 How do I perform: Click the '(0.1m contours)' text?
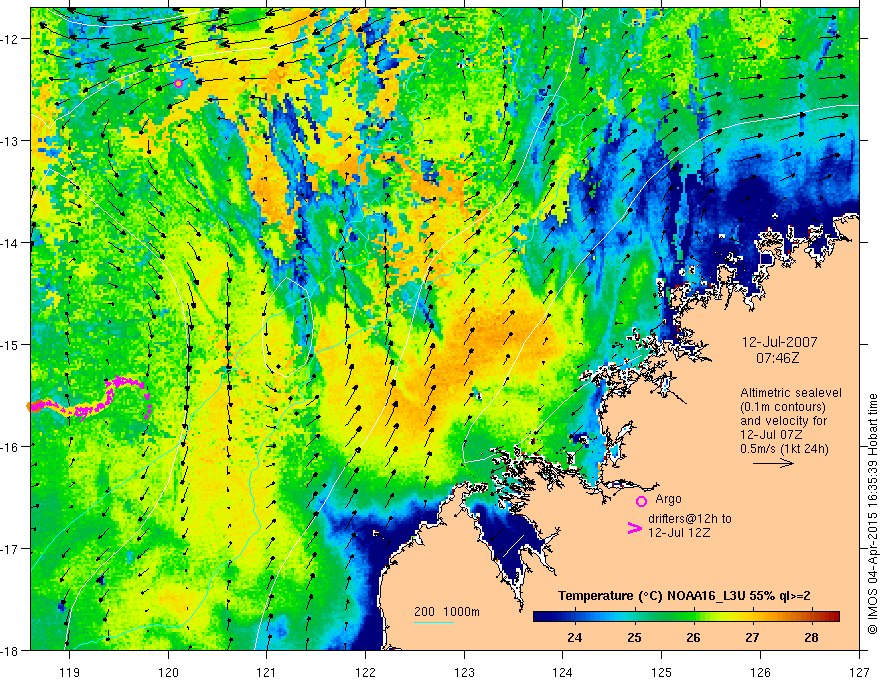coord(783,407)
